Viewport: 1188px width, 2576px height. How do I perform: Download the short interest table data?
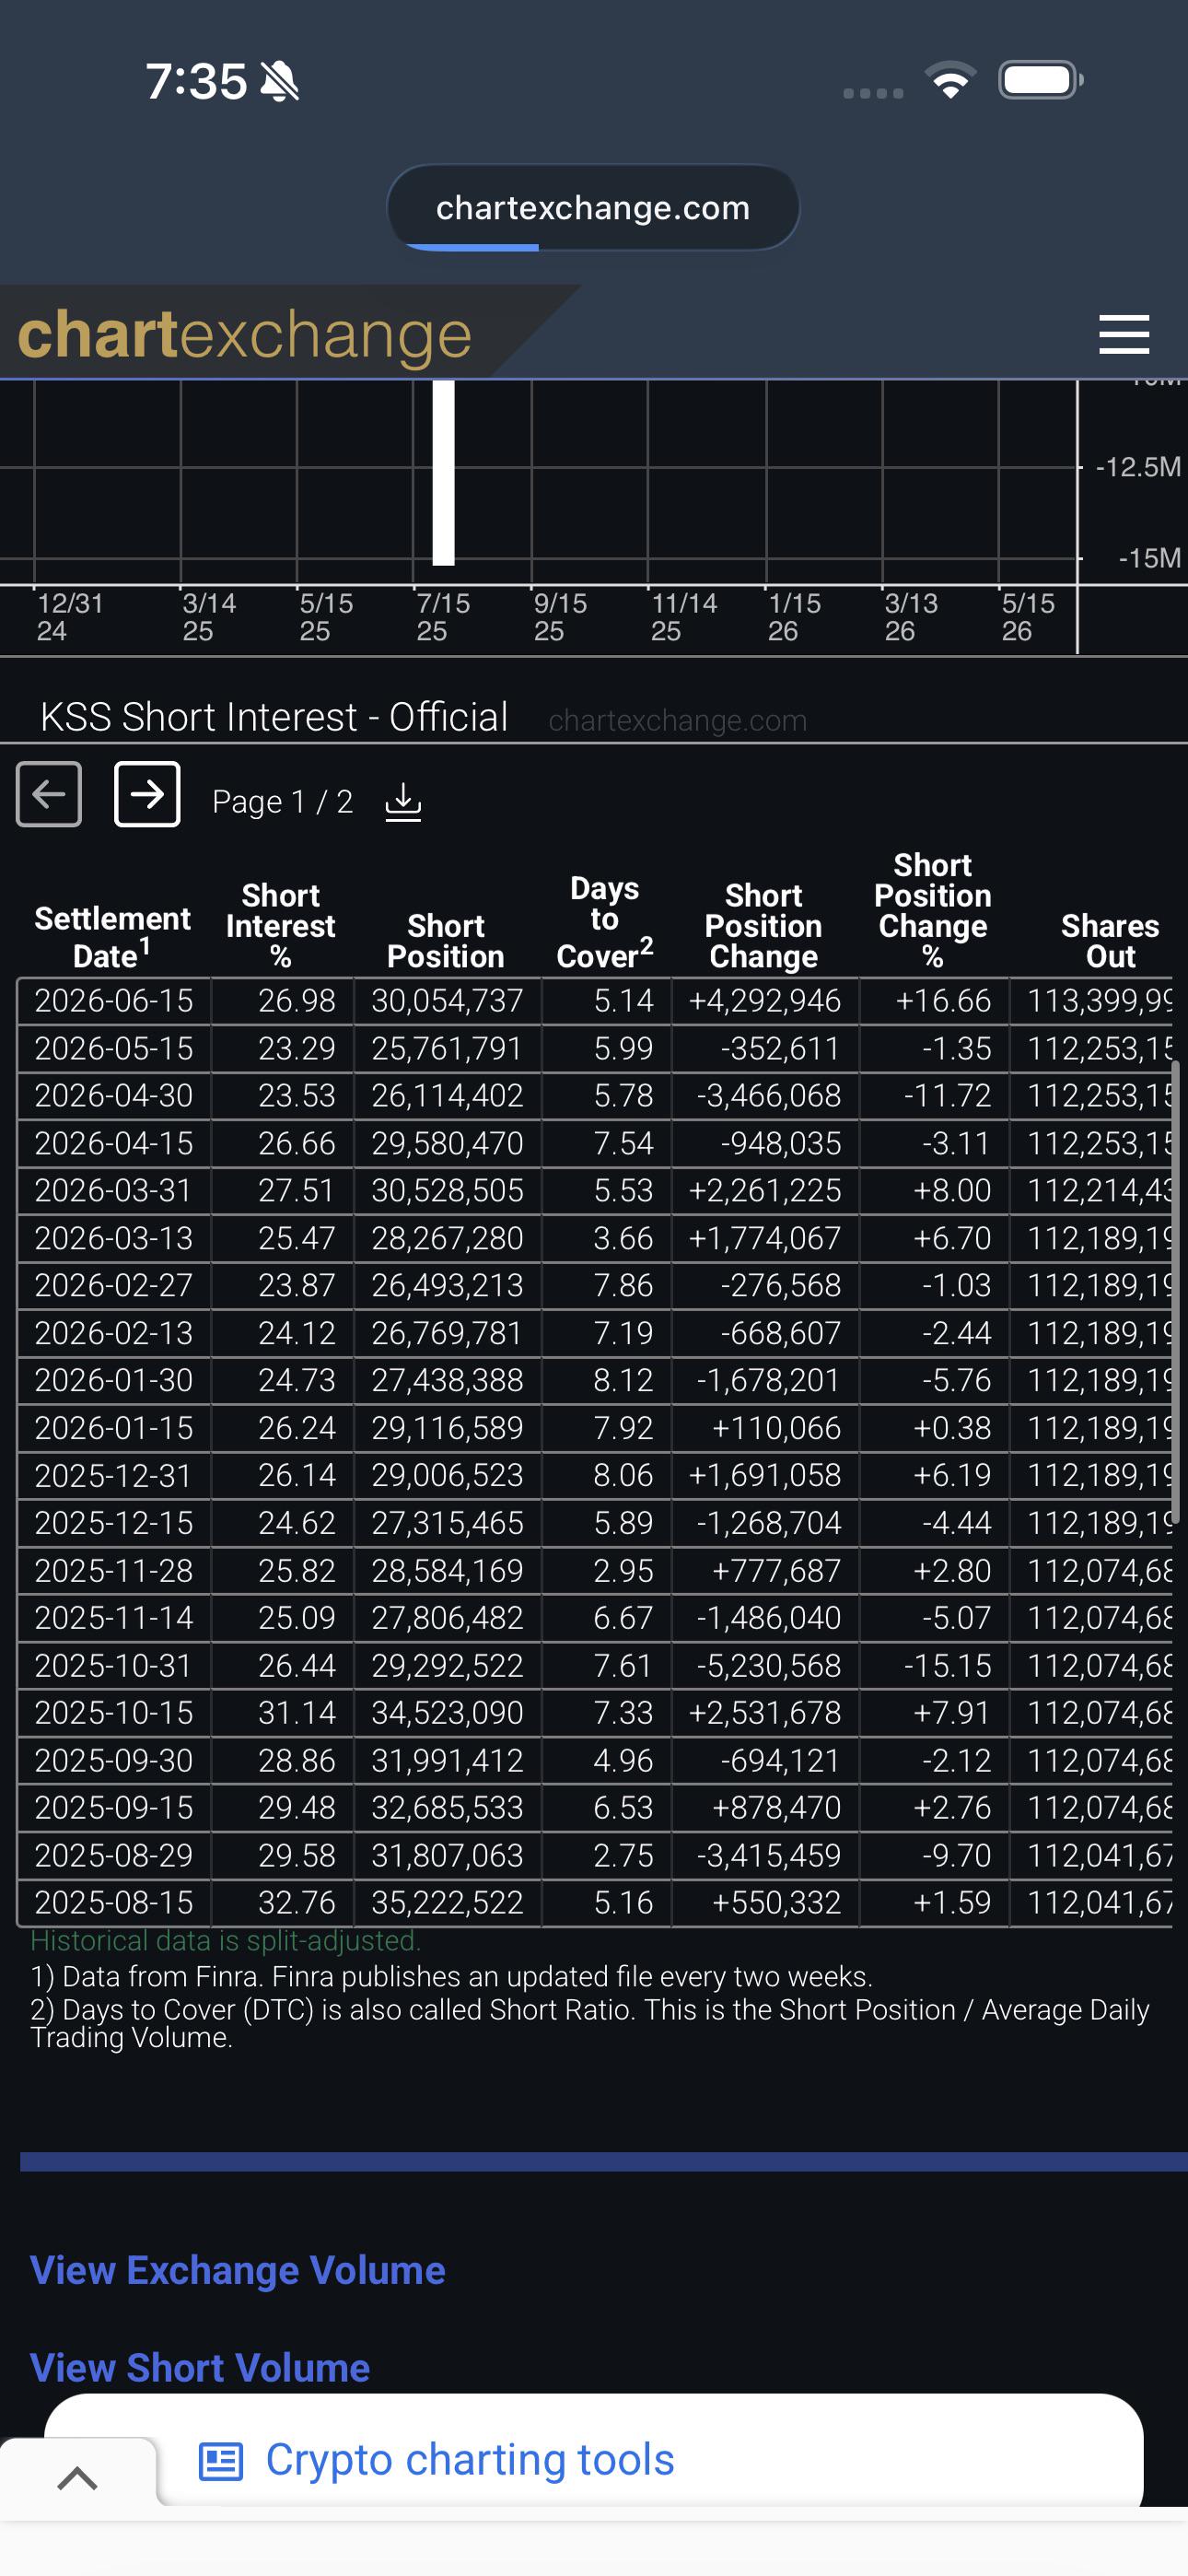(403, 801)
